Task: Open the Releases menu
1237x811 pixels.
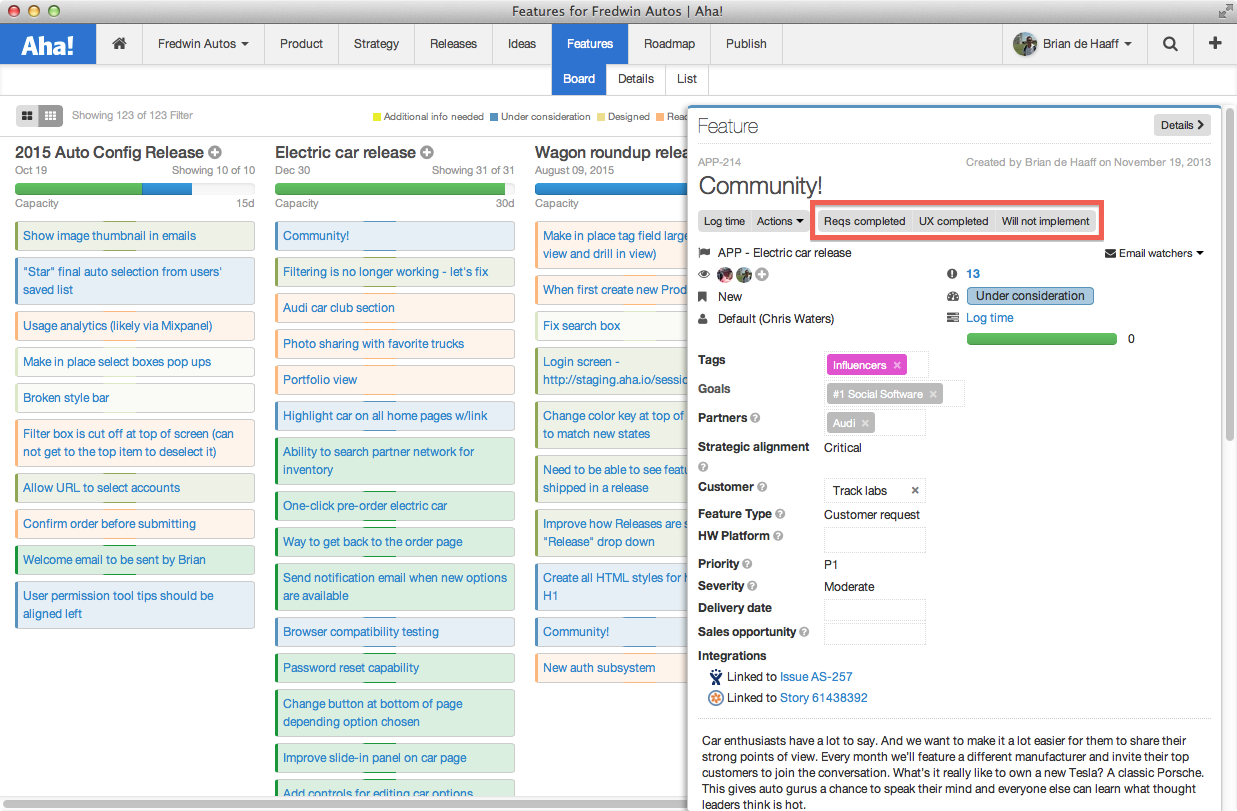Action: pyautogui.click(x=453, y=44)
